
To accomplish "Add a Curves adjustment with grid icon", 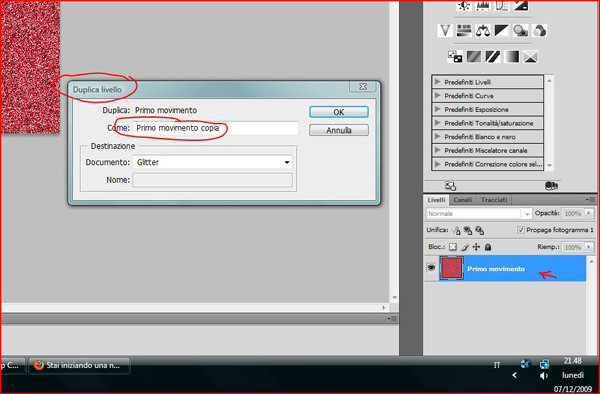I will tap(502, 5).
